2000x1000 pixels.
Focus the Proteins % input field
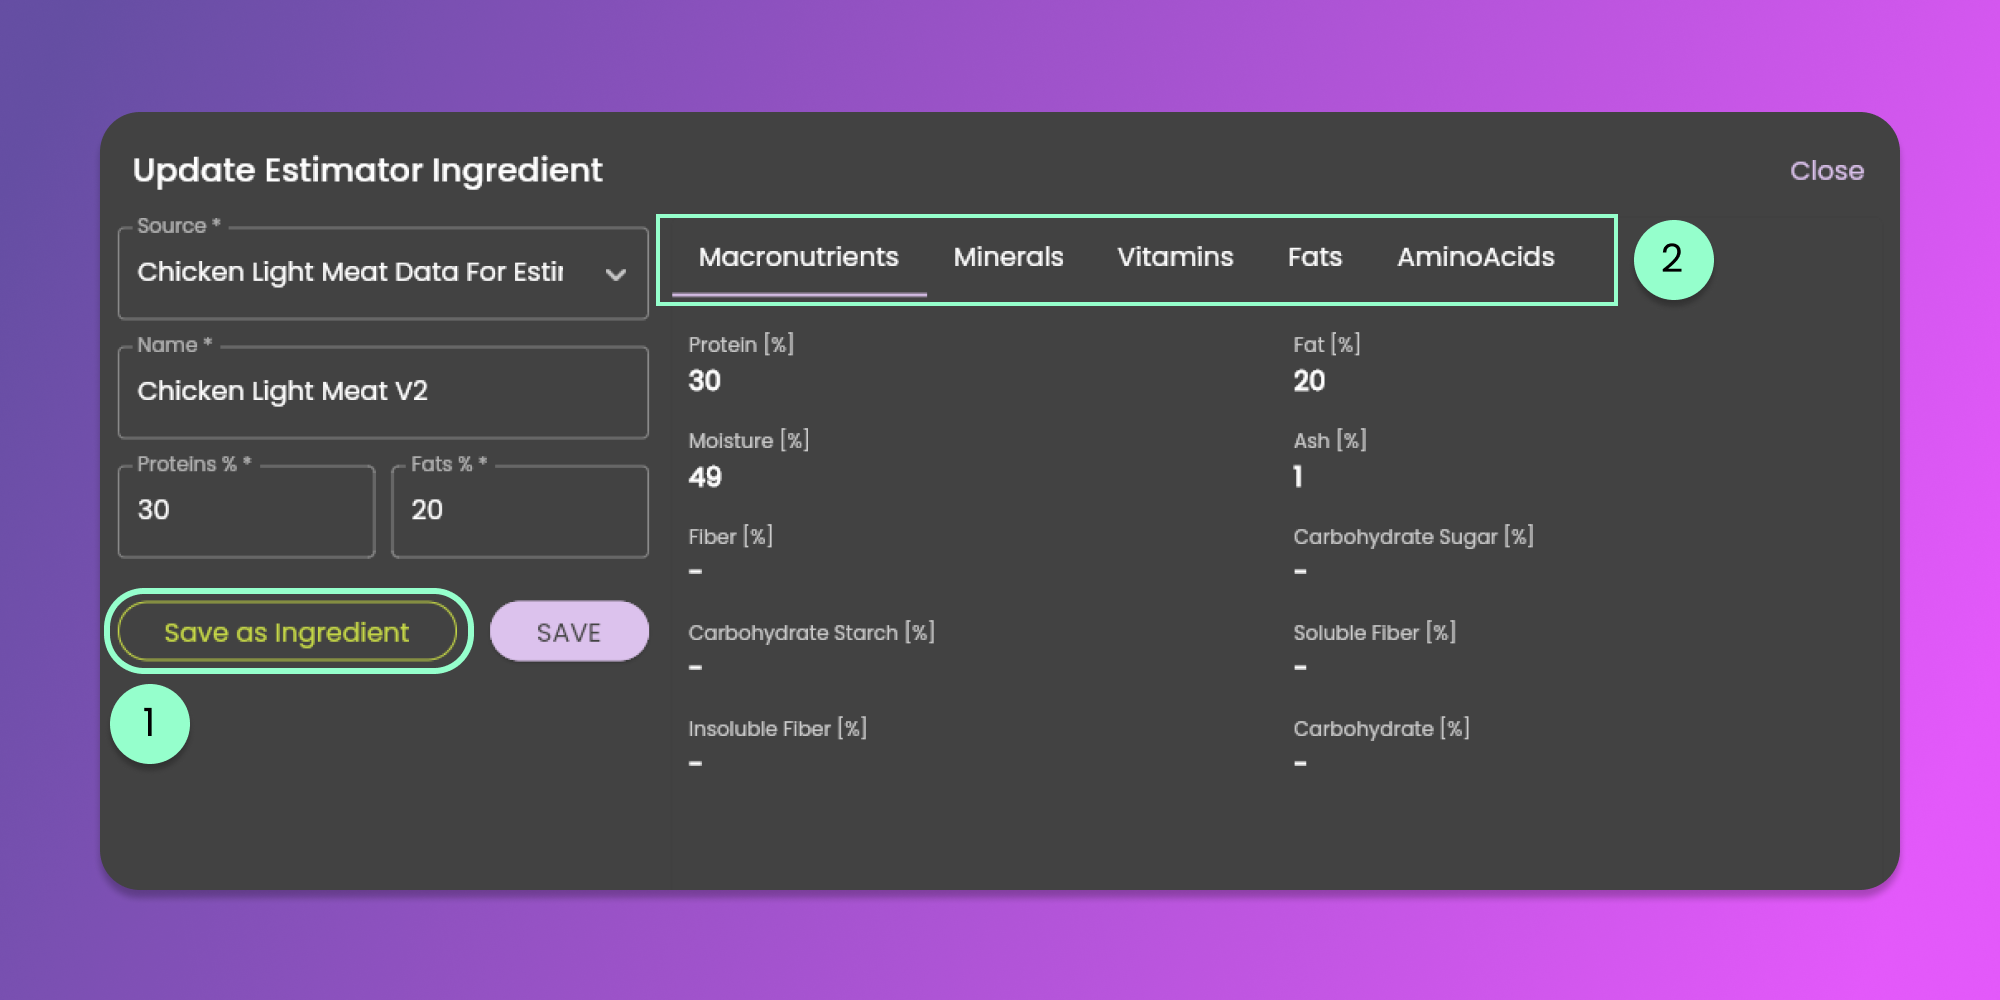246,511
